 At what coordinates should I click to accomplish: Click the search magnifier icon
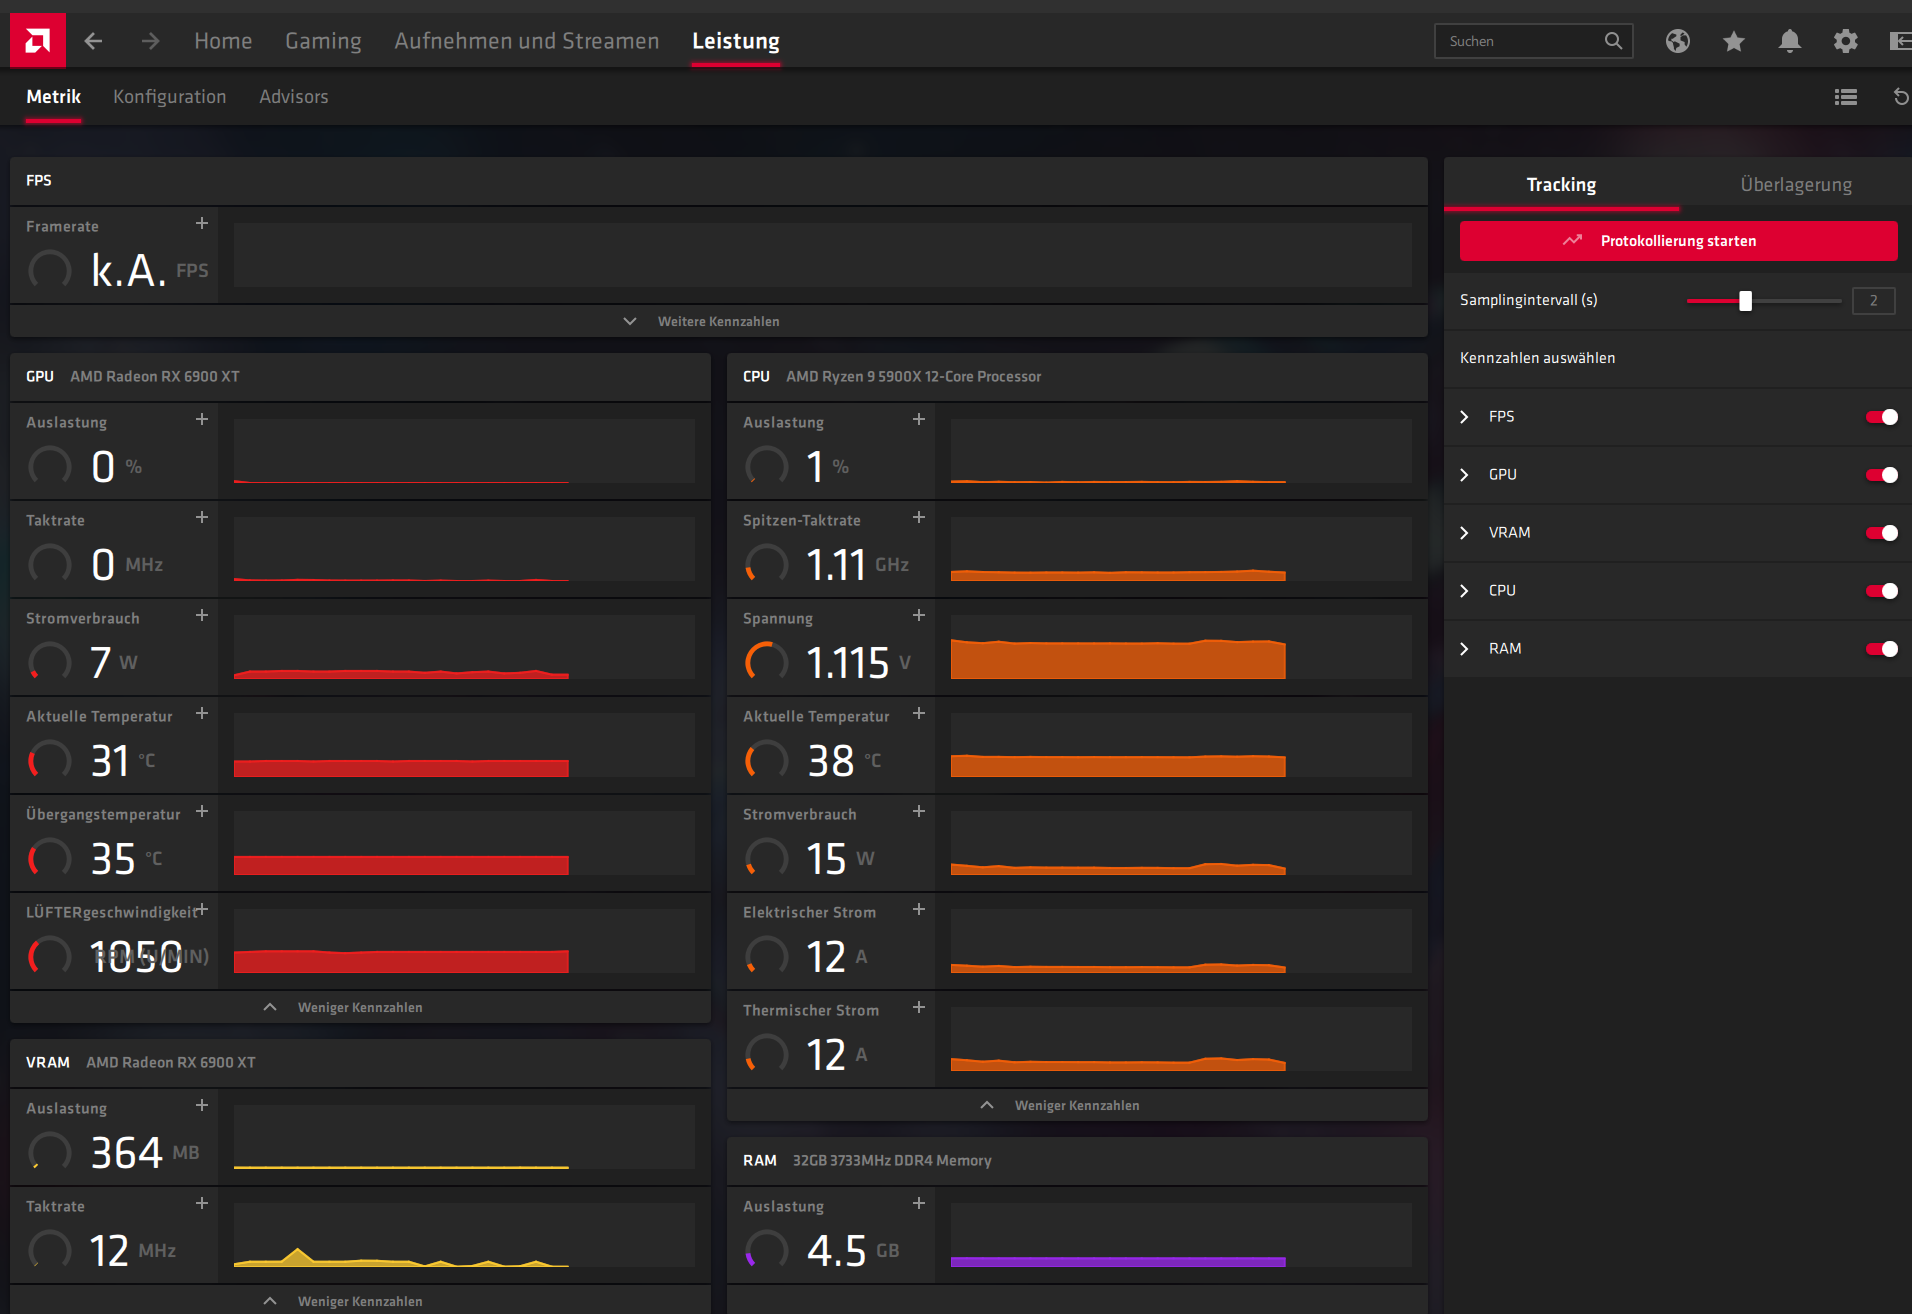[x=1613, y=41]
